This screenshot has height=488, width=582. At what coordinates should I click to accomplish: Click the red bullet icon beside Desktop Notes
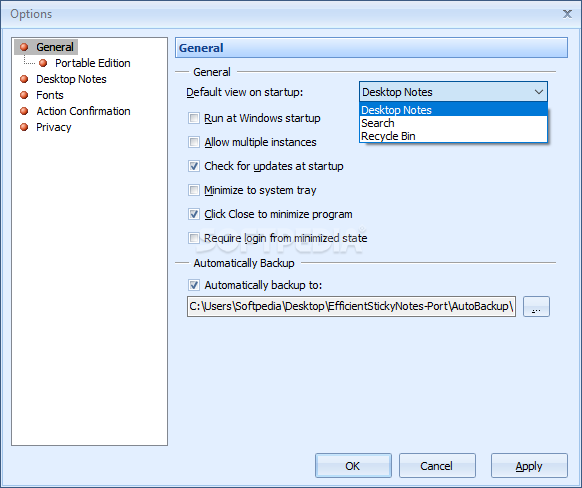point(24,79)
